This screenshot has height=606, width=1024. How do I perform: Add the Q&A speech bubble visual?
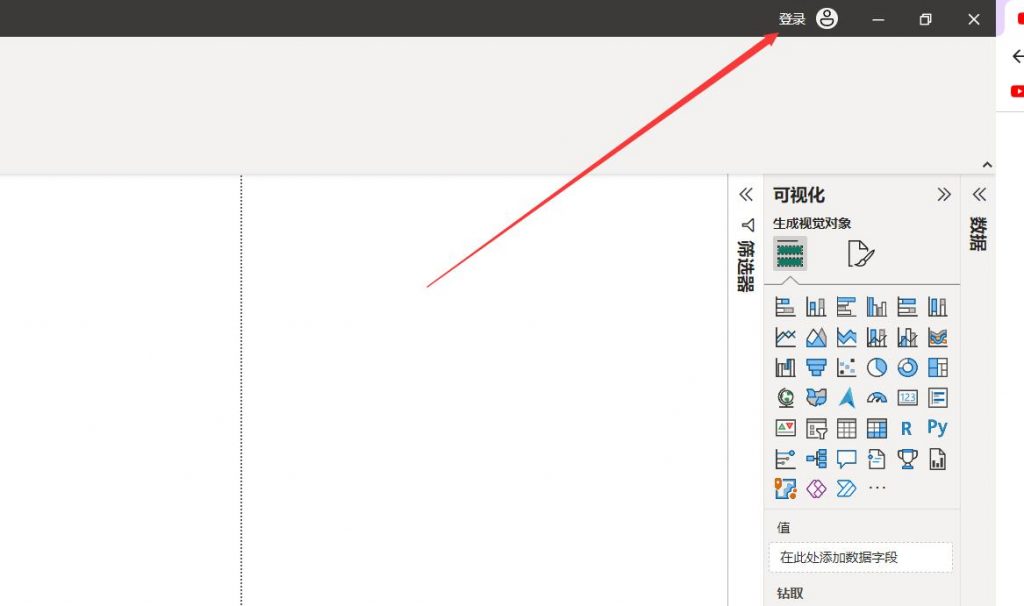(846, 459)
